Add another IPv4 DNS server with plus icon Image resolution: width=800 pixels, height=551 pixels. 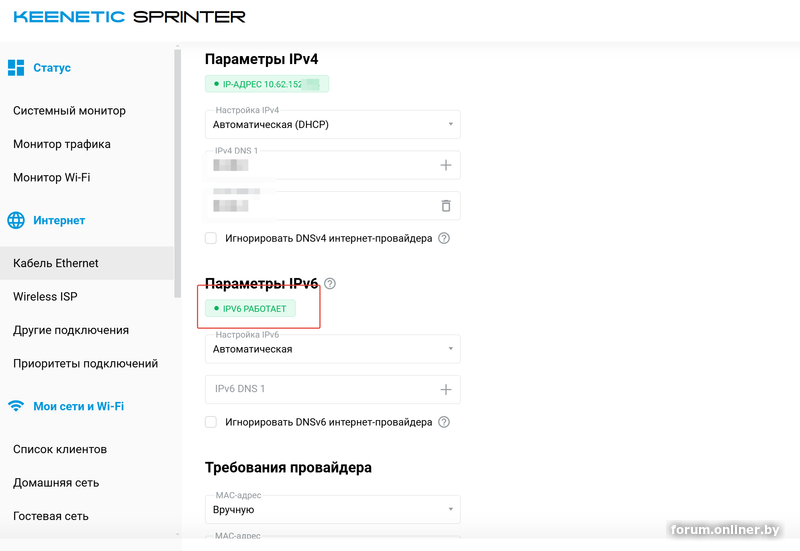446,165
